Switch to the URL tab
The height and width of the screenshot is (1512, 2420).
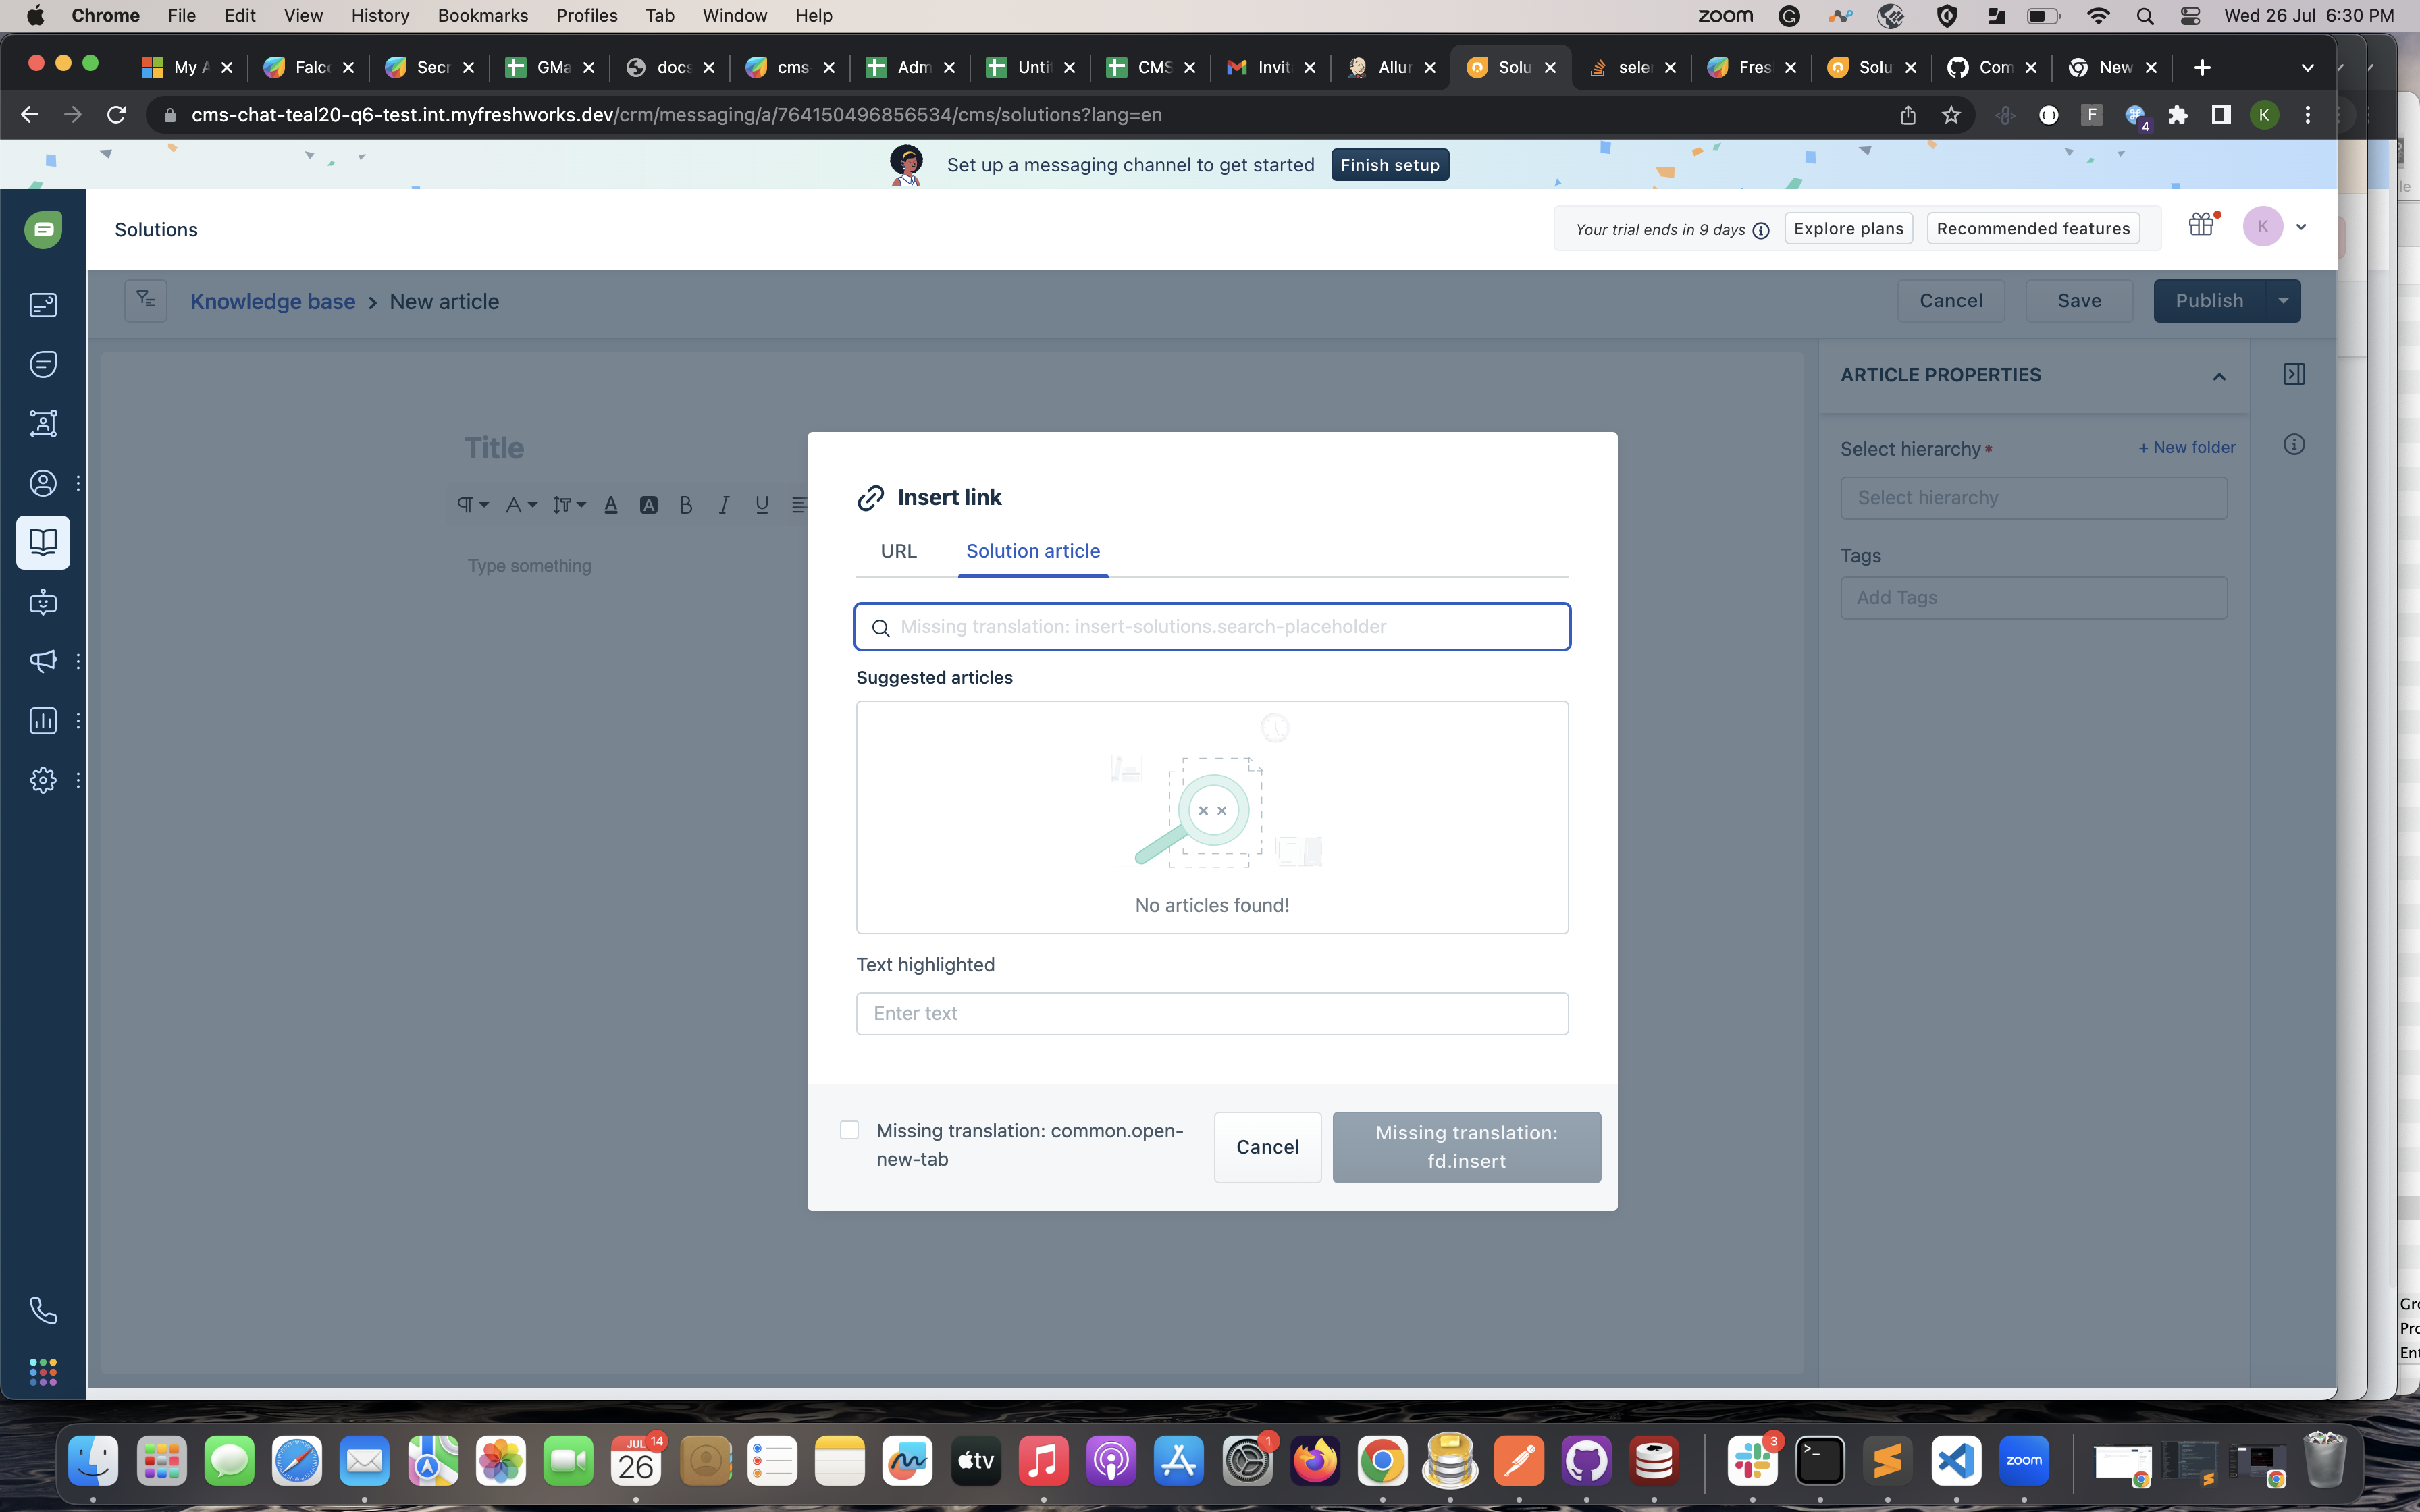click(x=898, y=551)
